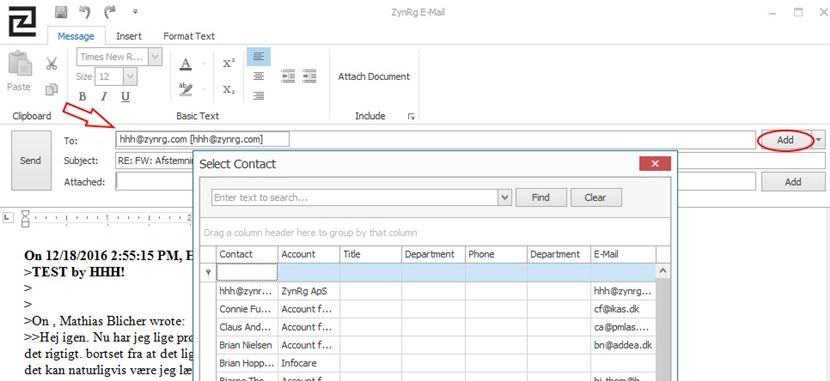The width and height of the screenshot is (830, 381).
Task: Click Add button next to To field
Action: pyautogui.click(x=786, y=140)
